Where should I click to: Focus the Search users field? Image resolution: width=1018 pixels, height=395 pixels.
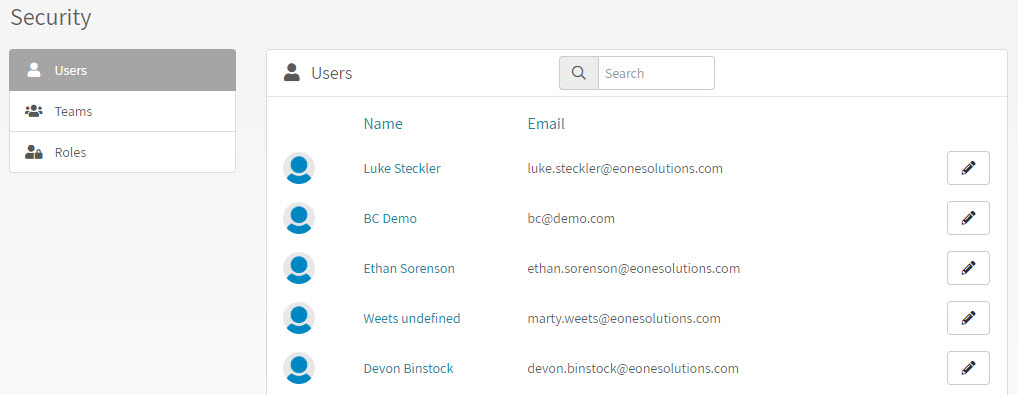(656, 73)
